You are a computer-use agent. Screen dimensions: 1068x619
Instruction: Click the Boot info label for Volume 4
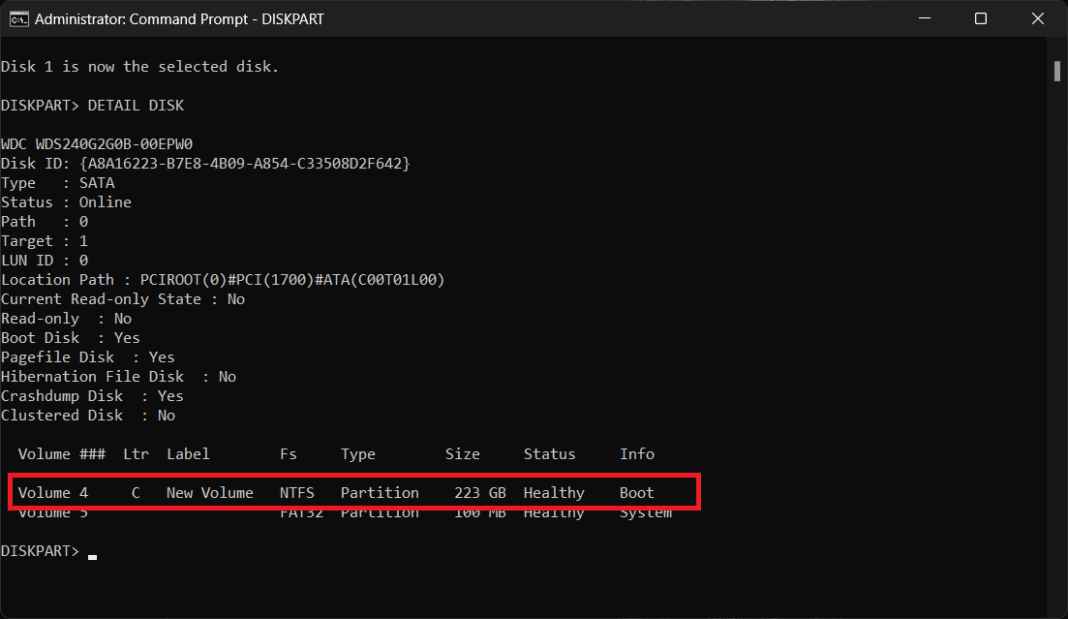coord(636,492)
